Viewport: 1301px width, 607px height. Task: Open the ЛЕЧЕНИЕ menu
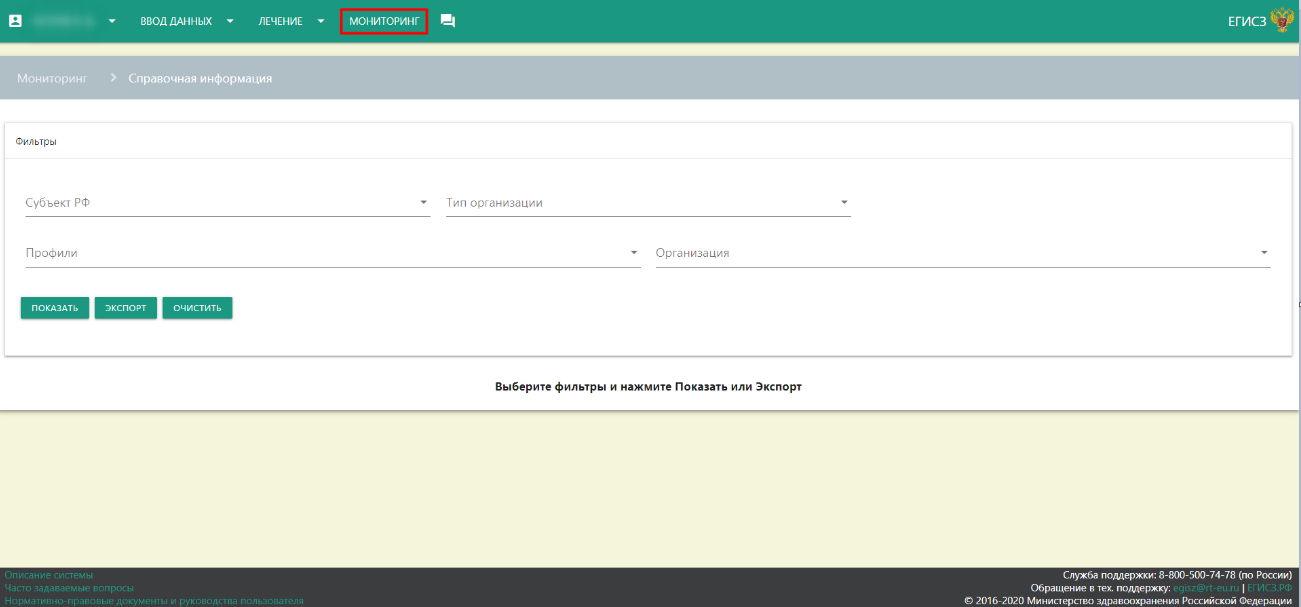280,21
